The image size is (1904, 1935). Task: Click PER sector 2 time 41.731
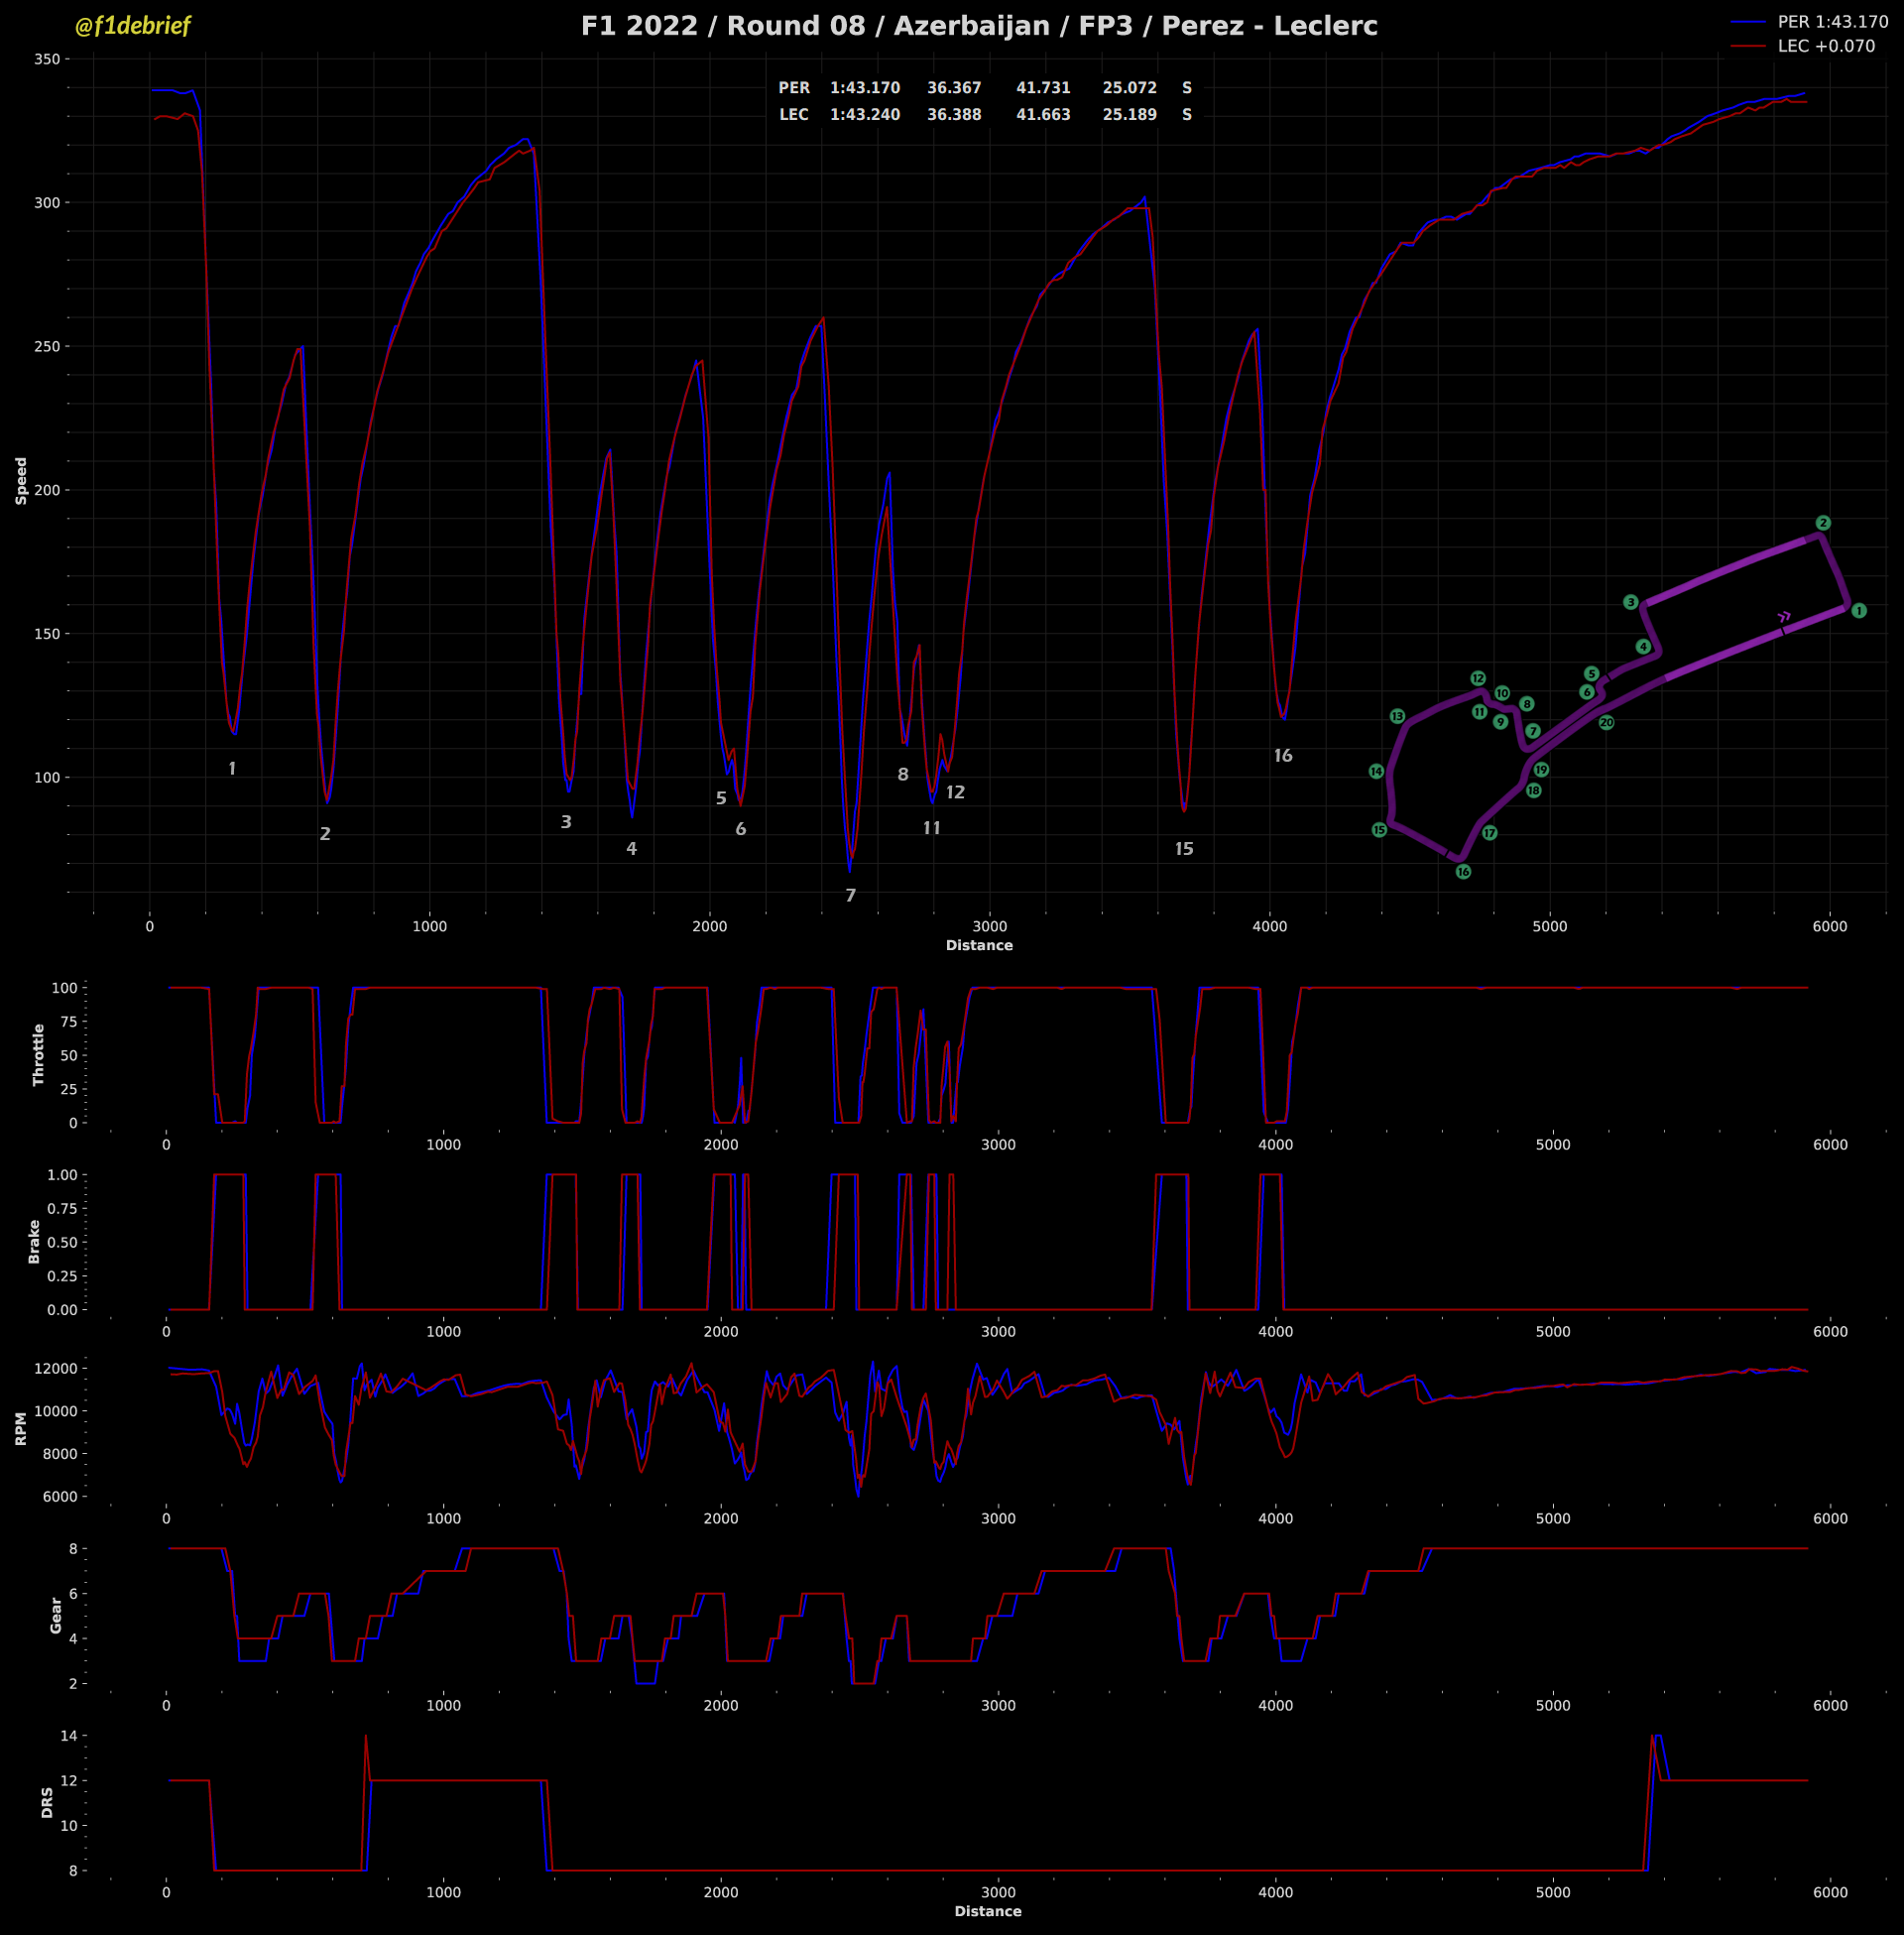1043,88
